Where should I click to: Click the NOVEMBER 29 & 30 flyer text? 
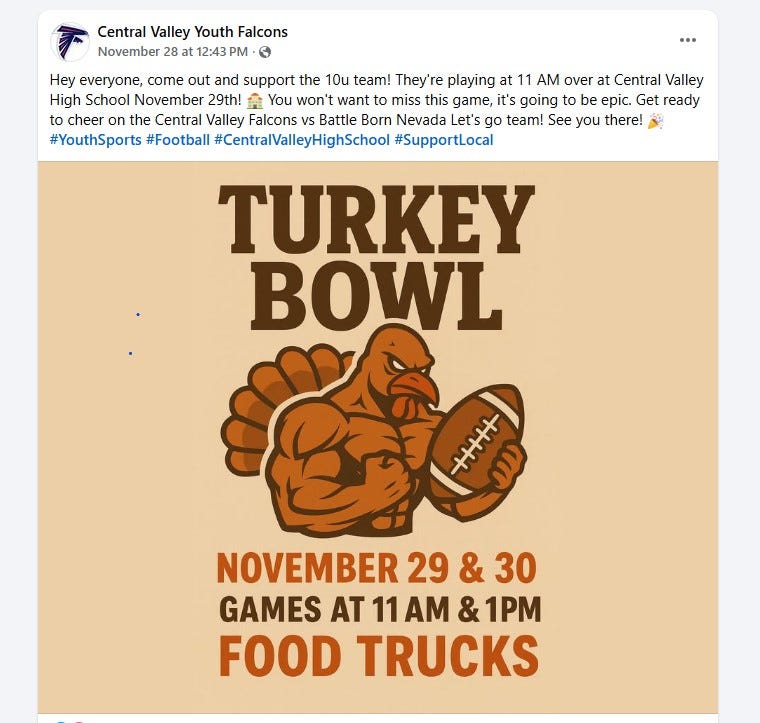tap(377, 567)
